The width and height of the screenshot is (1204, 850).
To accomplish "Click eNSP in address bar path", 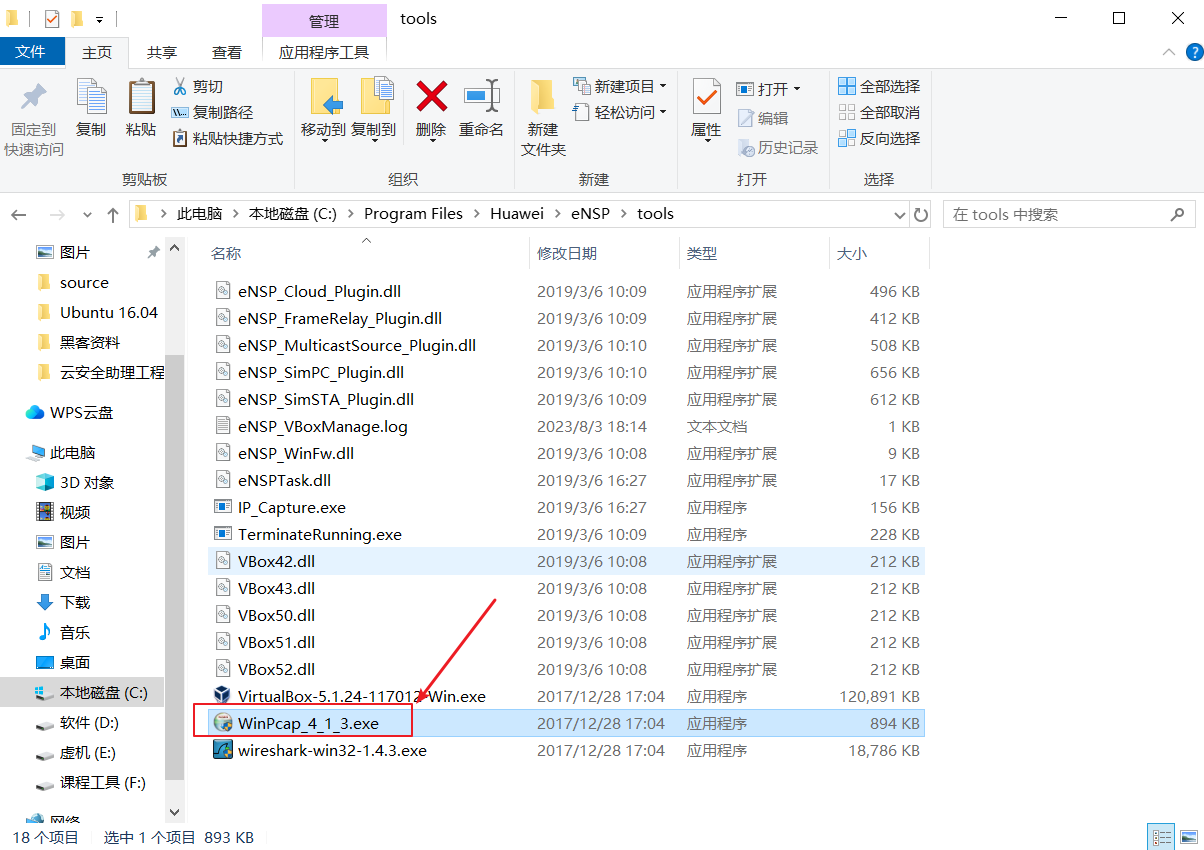I will (x=591, y=214).
